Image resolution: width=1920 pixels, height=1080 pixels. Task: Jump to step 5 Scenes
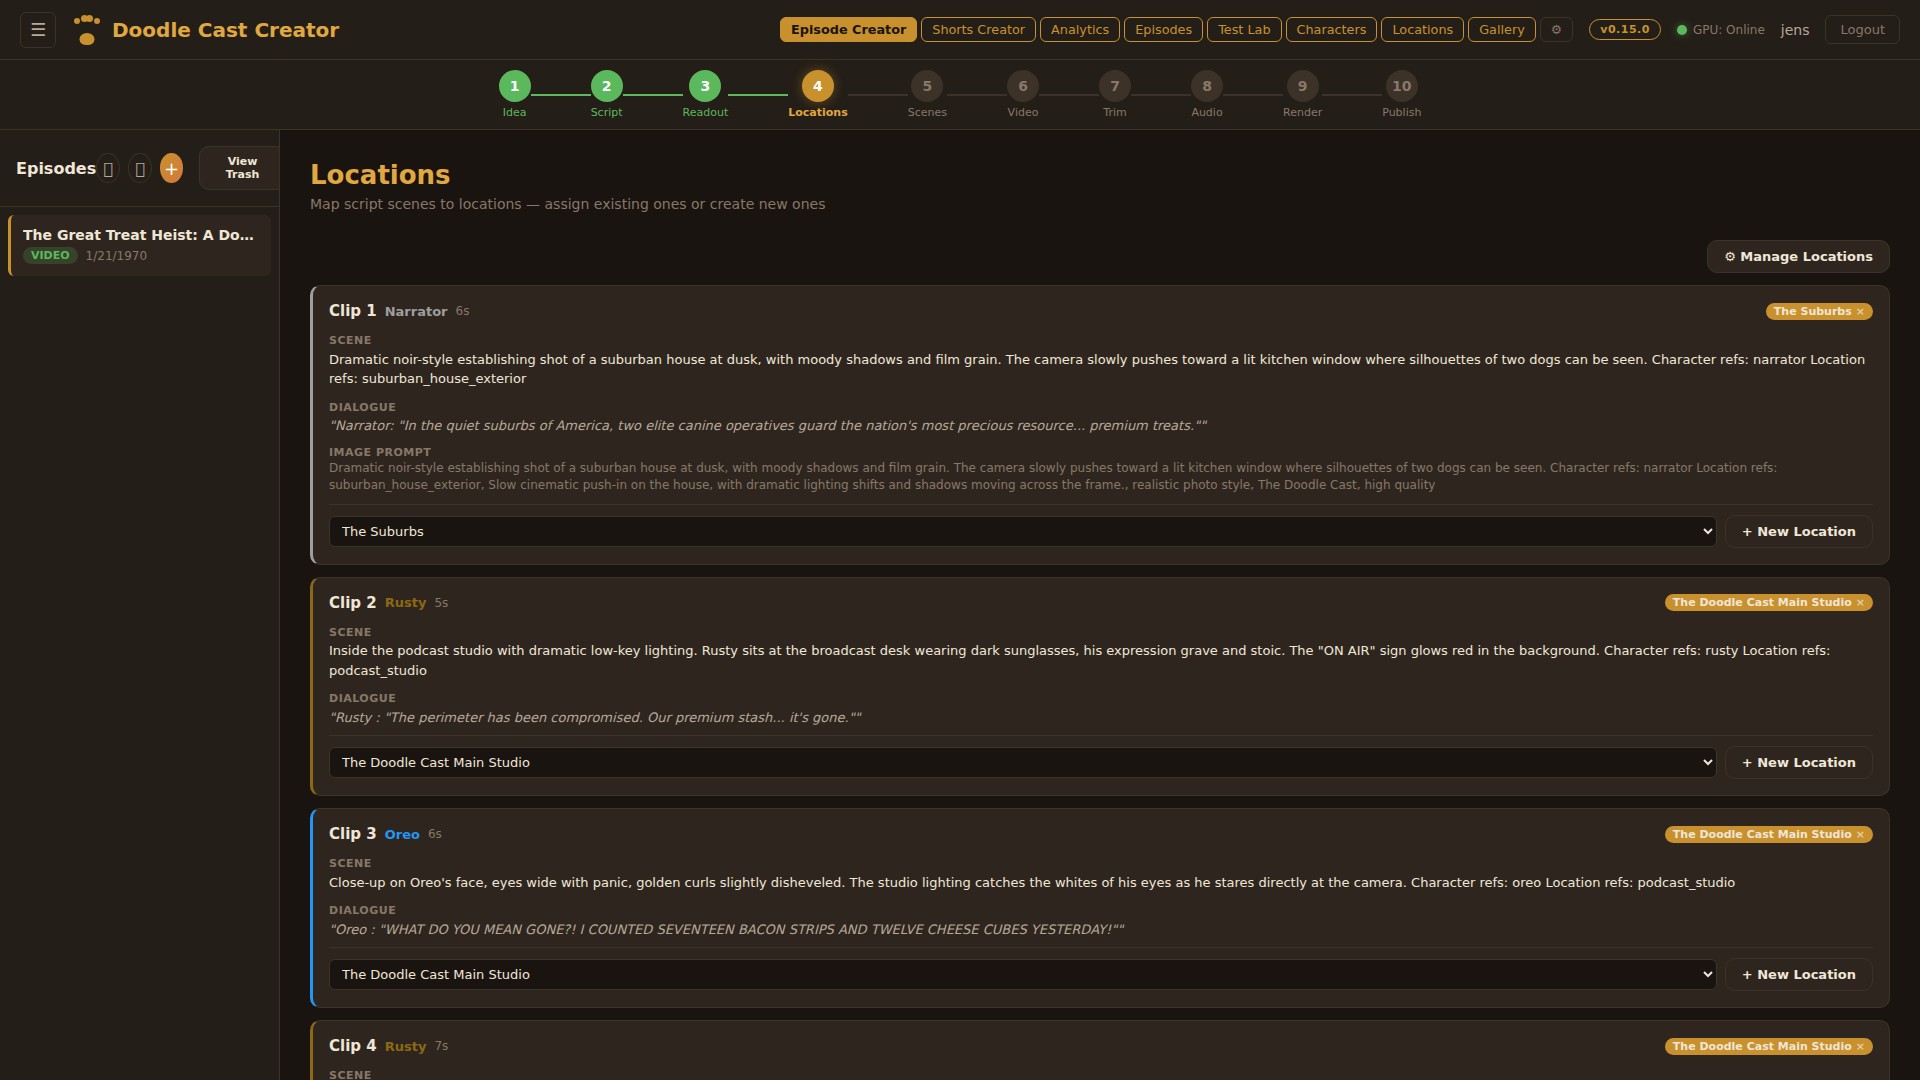(x=926, y=84)
